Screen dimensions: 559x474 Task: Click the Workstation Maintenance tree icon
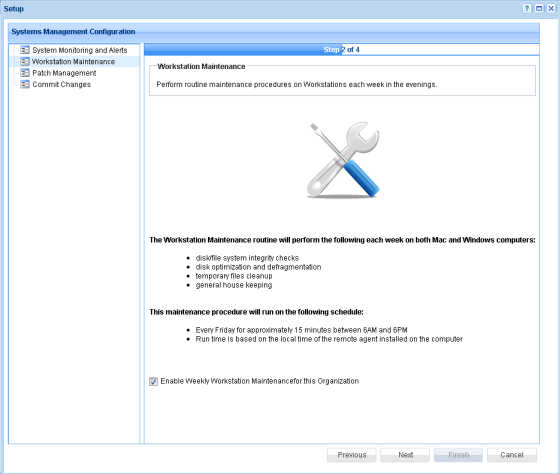click(x=25, y=61)
